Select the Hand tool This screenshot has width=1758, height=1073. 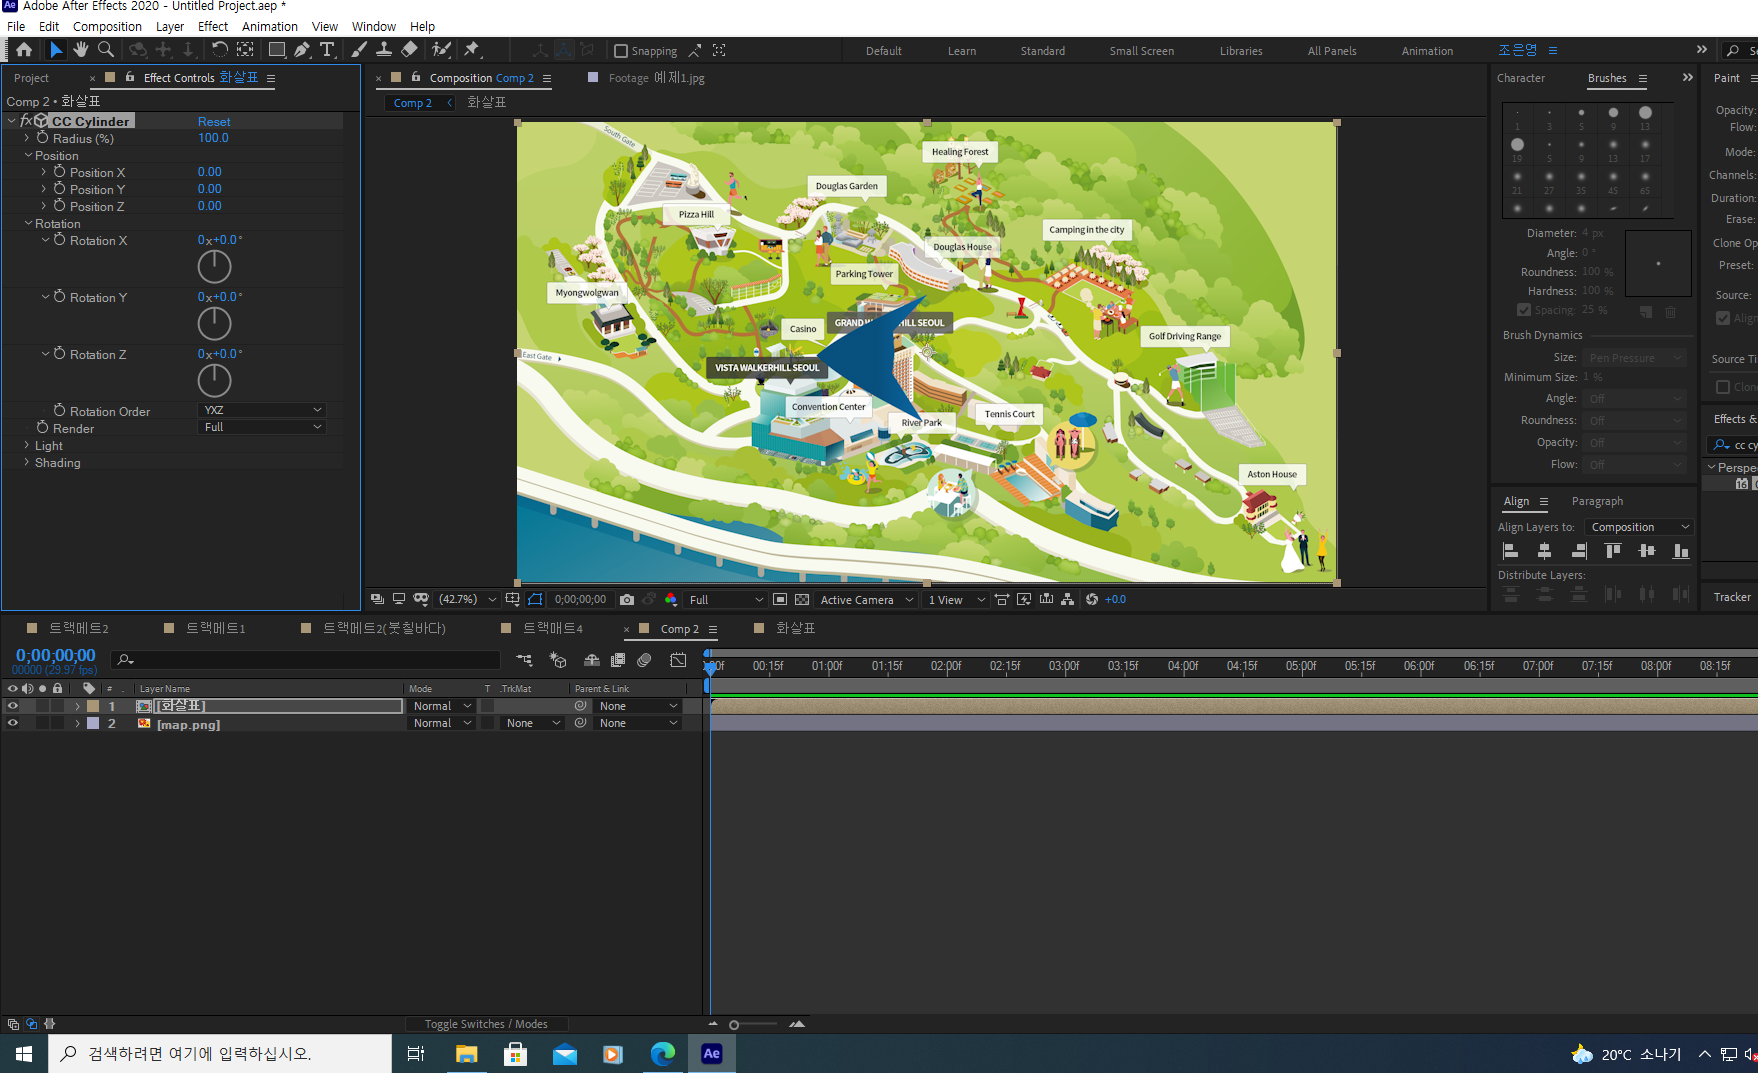click(x=81, y=50)
